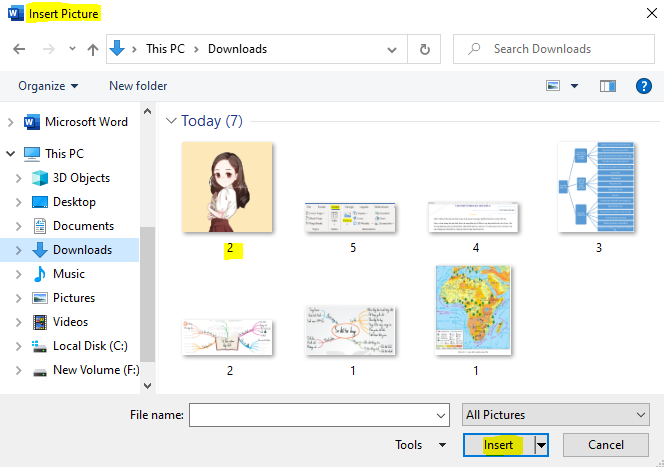This screenshot has height=467, width=664.
Task: Open the Insert button dropdown arrow
Action: (x=542, y=445)
